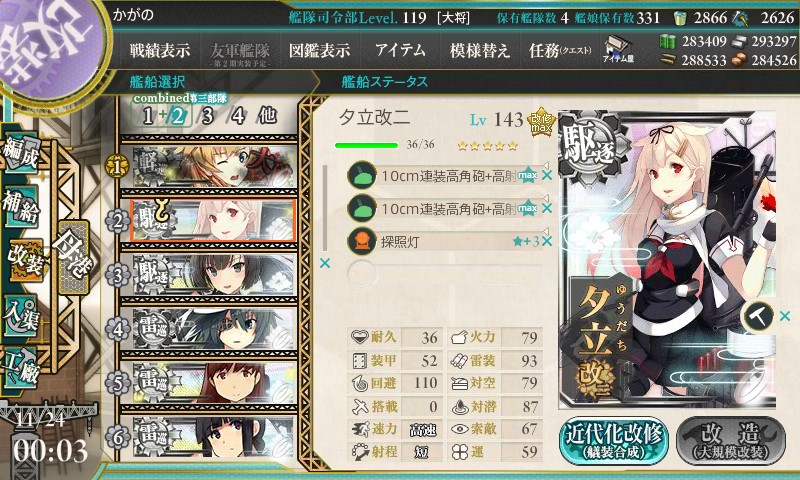Switch to fleet 4 tab
The image size is (800, 480).
[238, 116]
